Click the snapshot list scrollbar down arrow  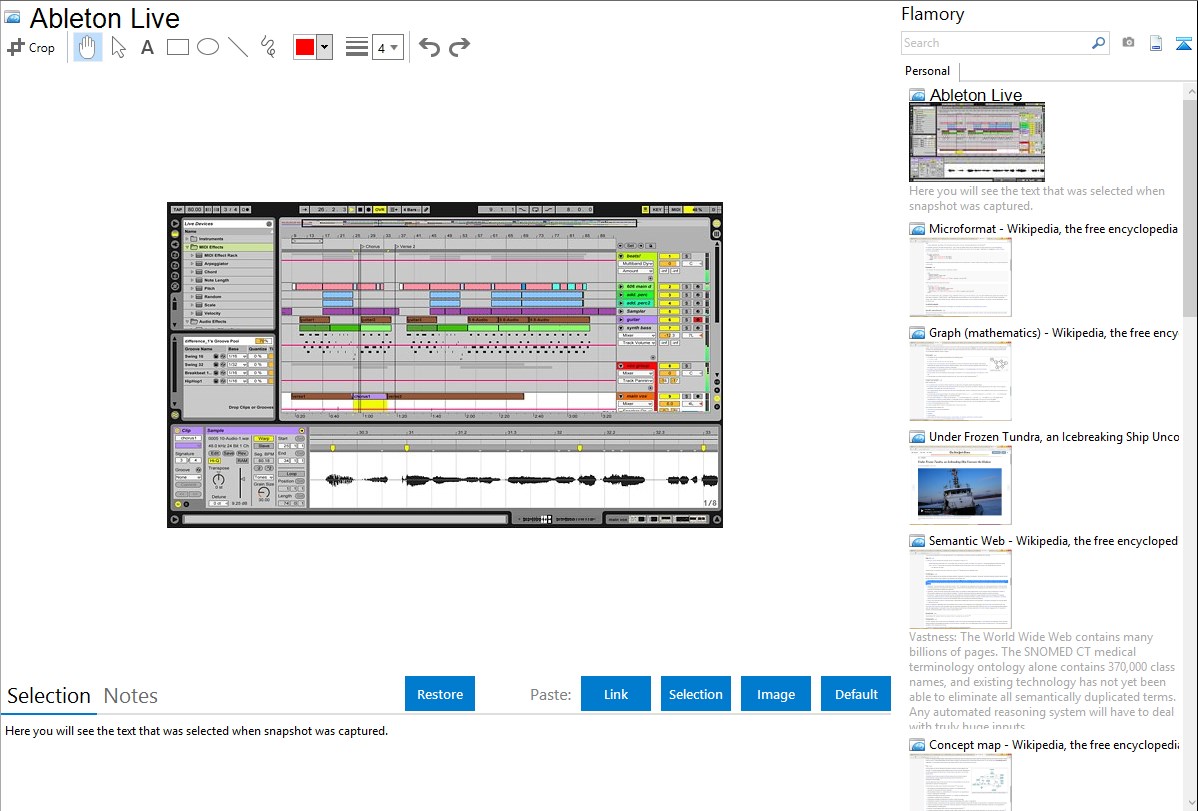[1191, 803]
